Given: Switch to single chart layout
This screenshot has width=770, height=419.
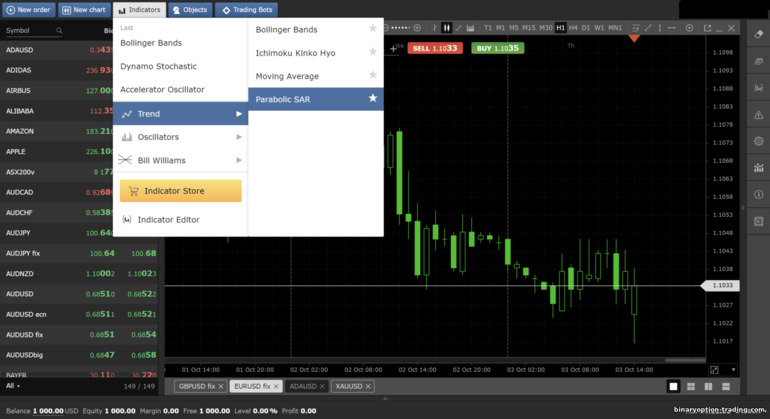Looking at the screenshot, I should [x=673, y=387].
